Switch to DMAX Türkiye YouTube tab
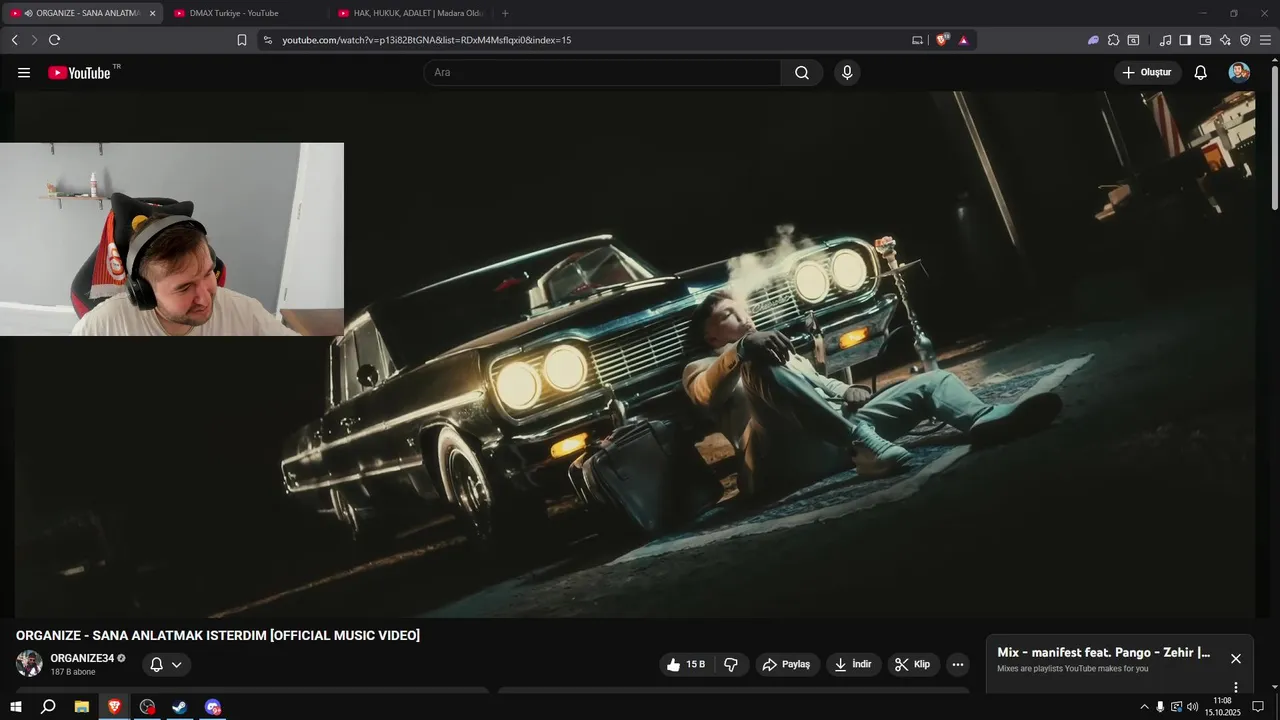This screenshot has height=720, width=1280. [245, 13]
